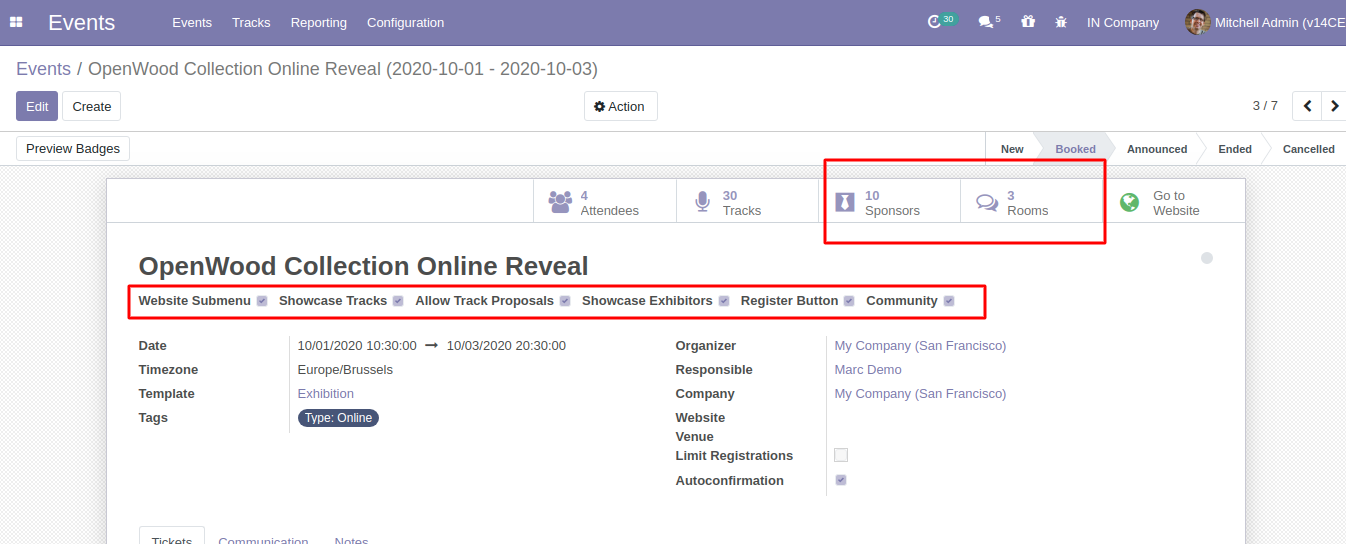Toggle the Allow Track Proposals checkbox
Image resolution: width=1346 pixels, height=544 pixels.
565,301
